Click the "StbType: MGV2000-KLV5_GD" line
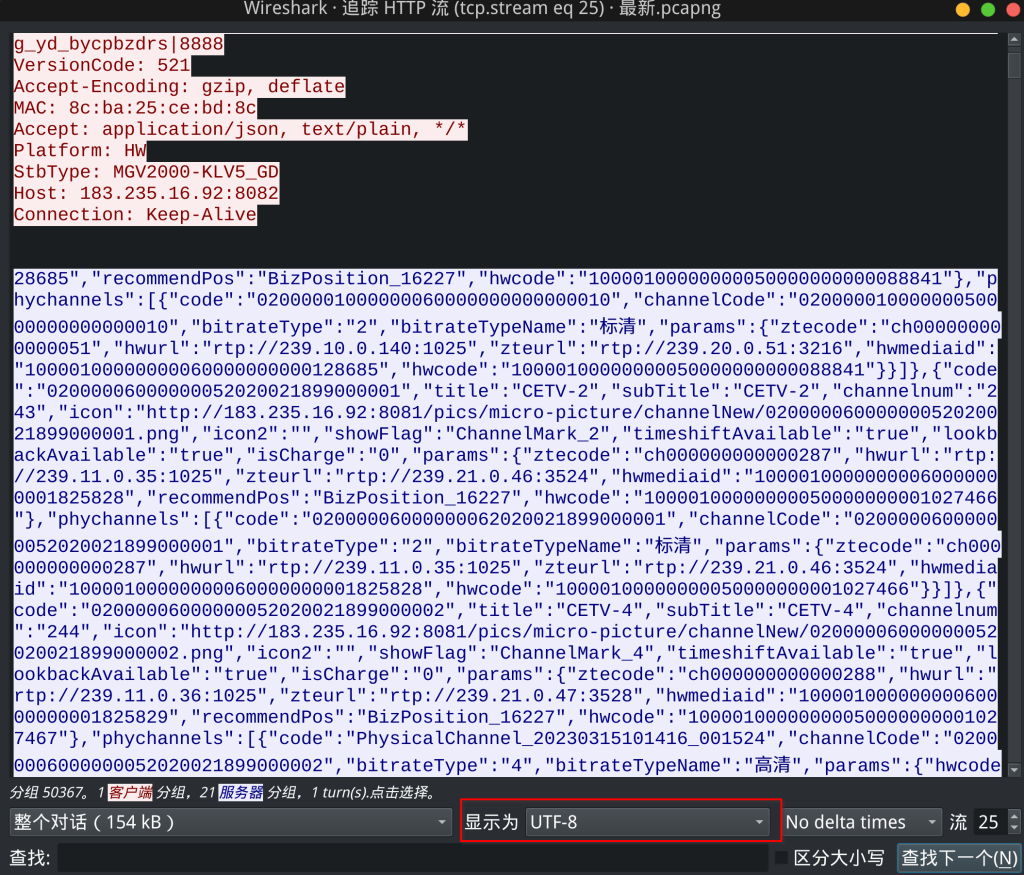Image resolution: width=1024 pixels, height=875 pixels. click(x=146, y=172)
